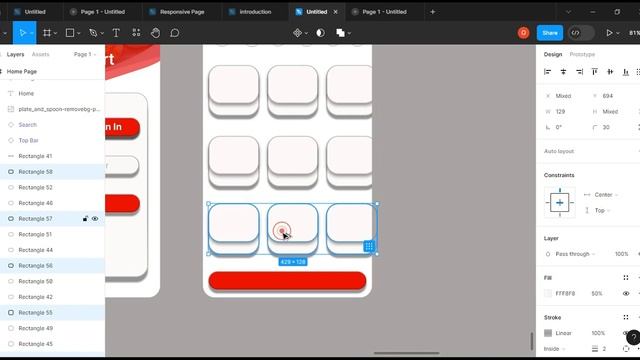Click the constraints preview box
640x360 pixels.
click(x=560, y=202)
